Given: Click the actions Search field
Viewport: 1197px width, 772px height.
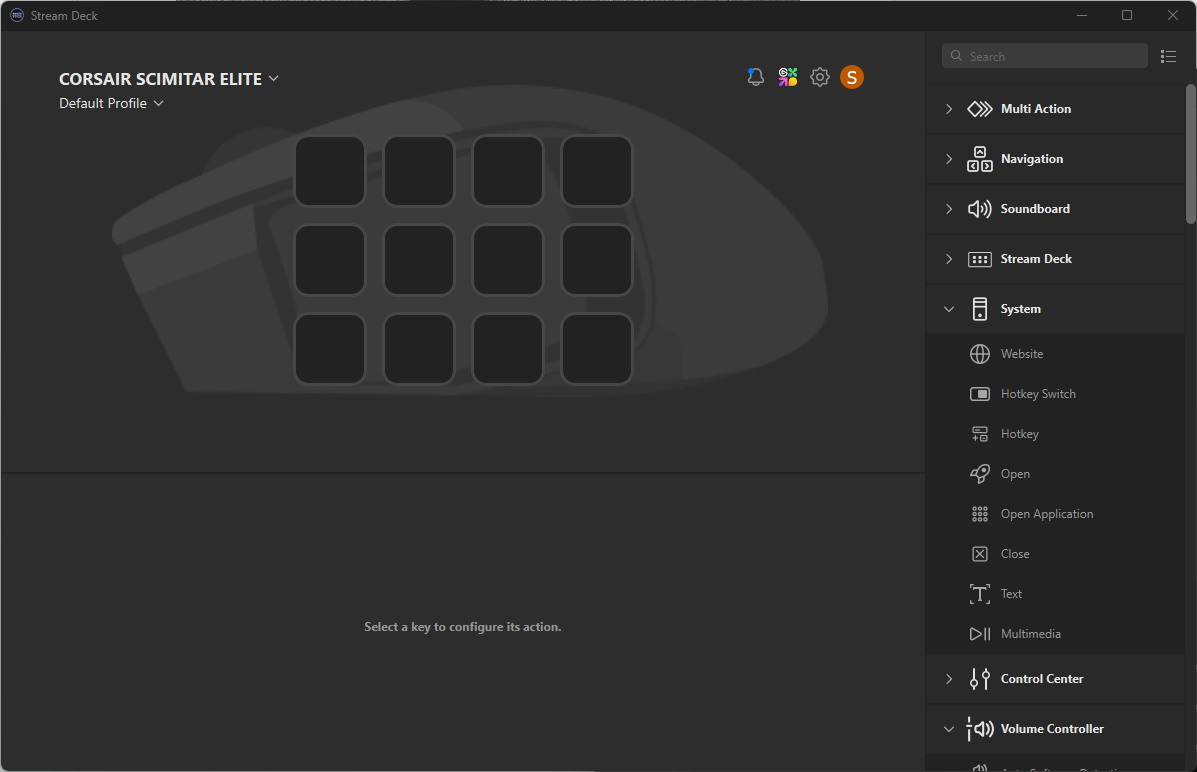Looking at the screenshot, I should coord(1044,56).
